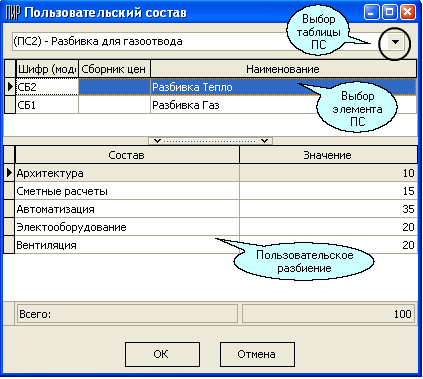
Task: Open the ПС table selection dropdown arrow
Action: tap(395, 42)
